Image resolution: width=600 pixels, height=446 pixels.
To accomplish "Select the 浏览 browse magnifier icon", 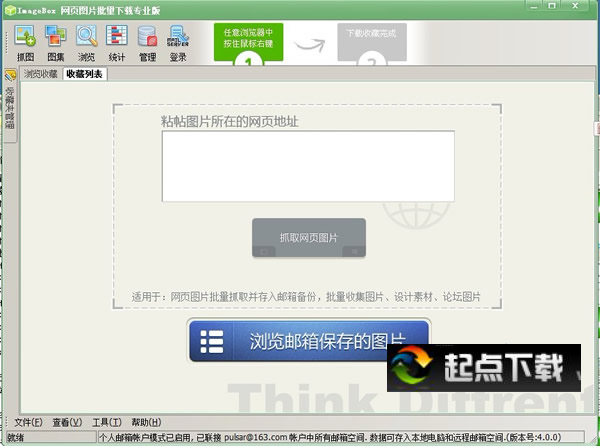I will point(86,43).
